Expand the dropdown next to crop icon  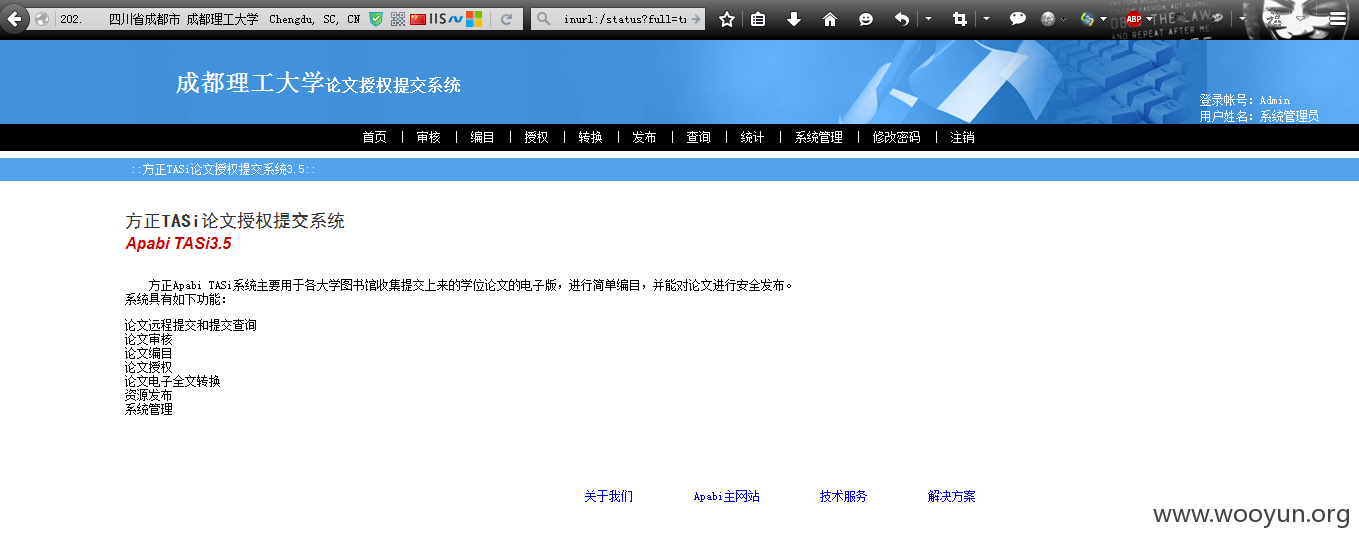(x=986, y=19)
